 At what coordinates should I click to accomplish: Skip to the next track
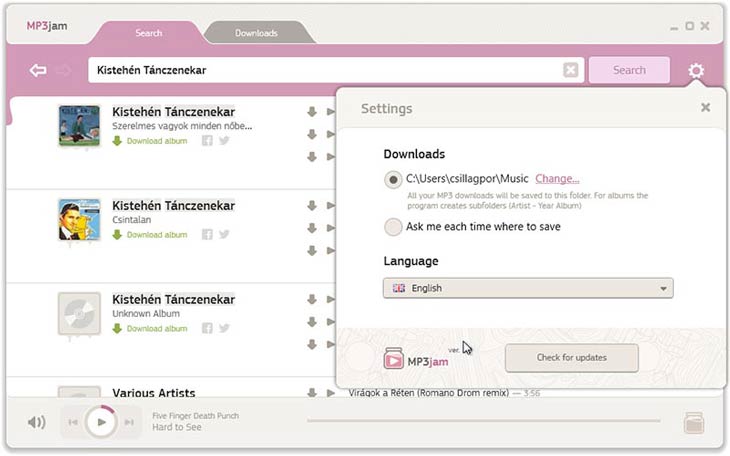click(x=129, y=423)
